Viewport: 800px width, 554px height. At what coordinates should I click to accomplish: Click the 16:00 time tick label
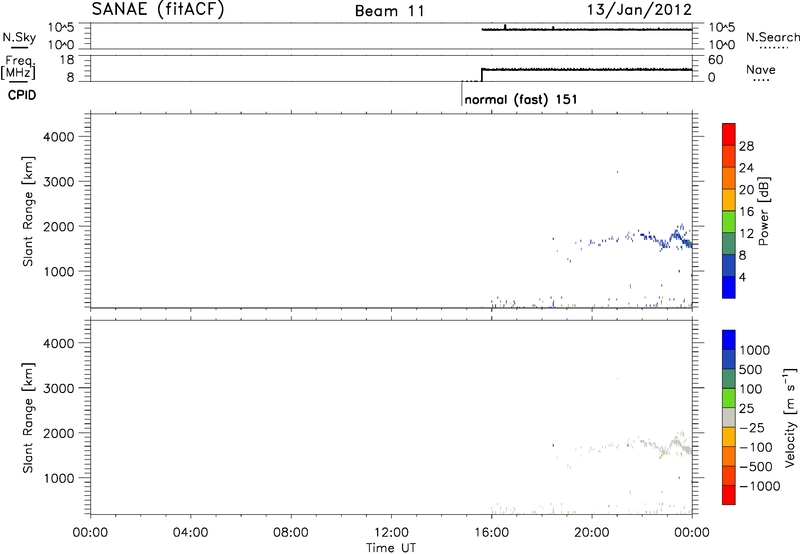pos(491,533)
